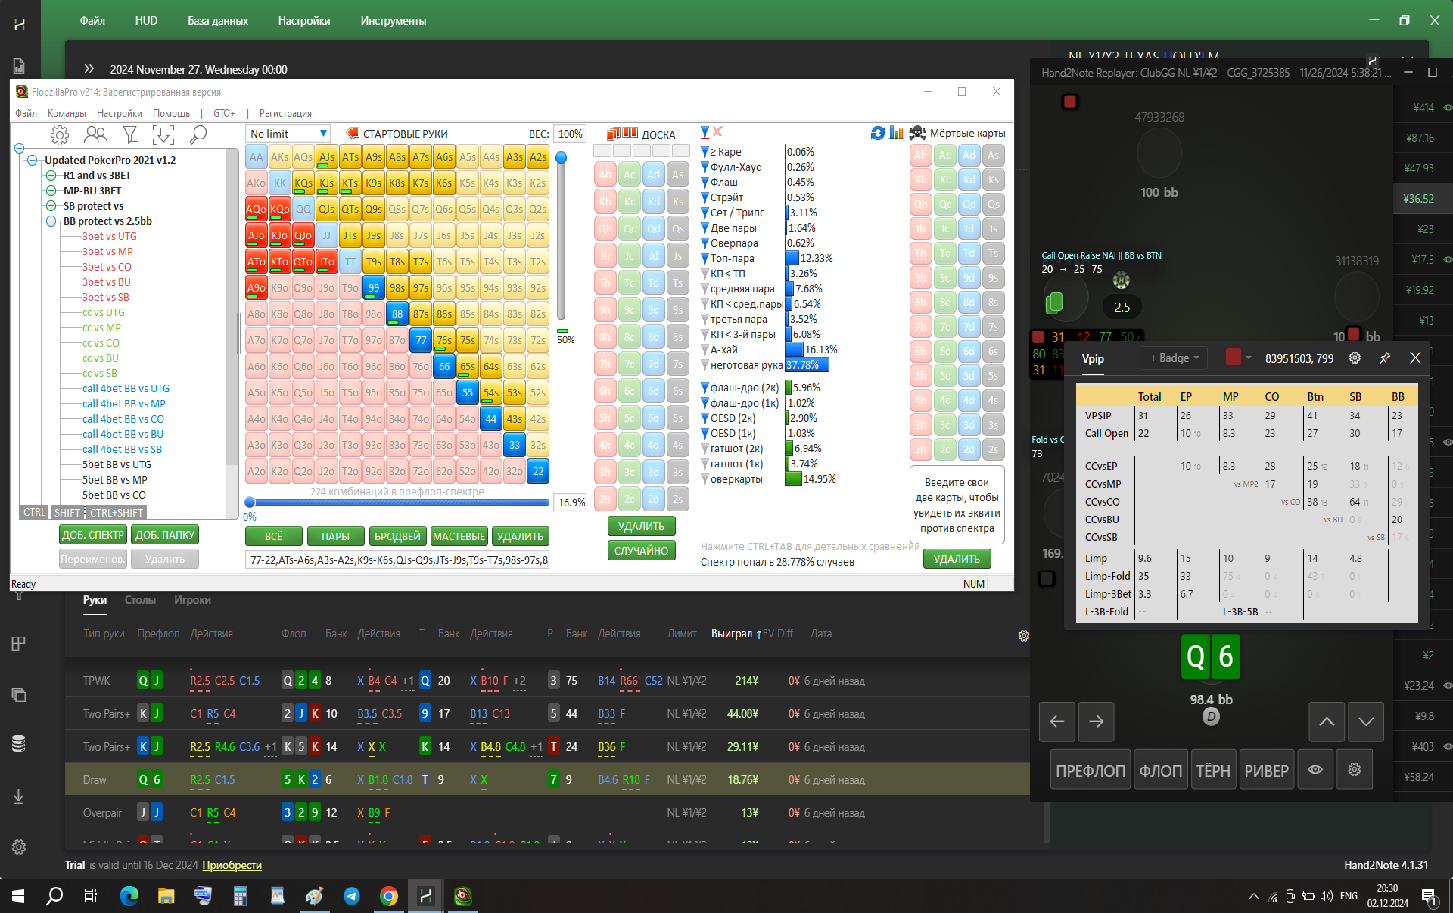
Task: Jump to ФЛОП street in replayer
Action: tap(1160, 770)
